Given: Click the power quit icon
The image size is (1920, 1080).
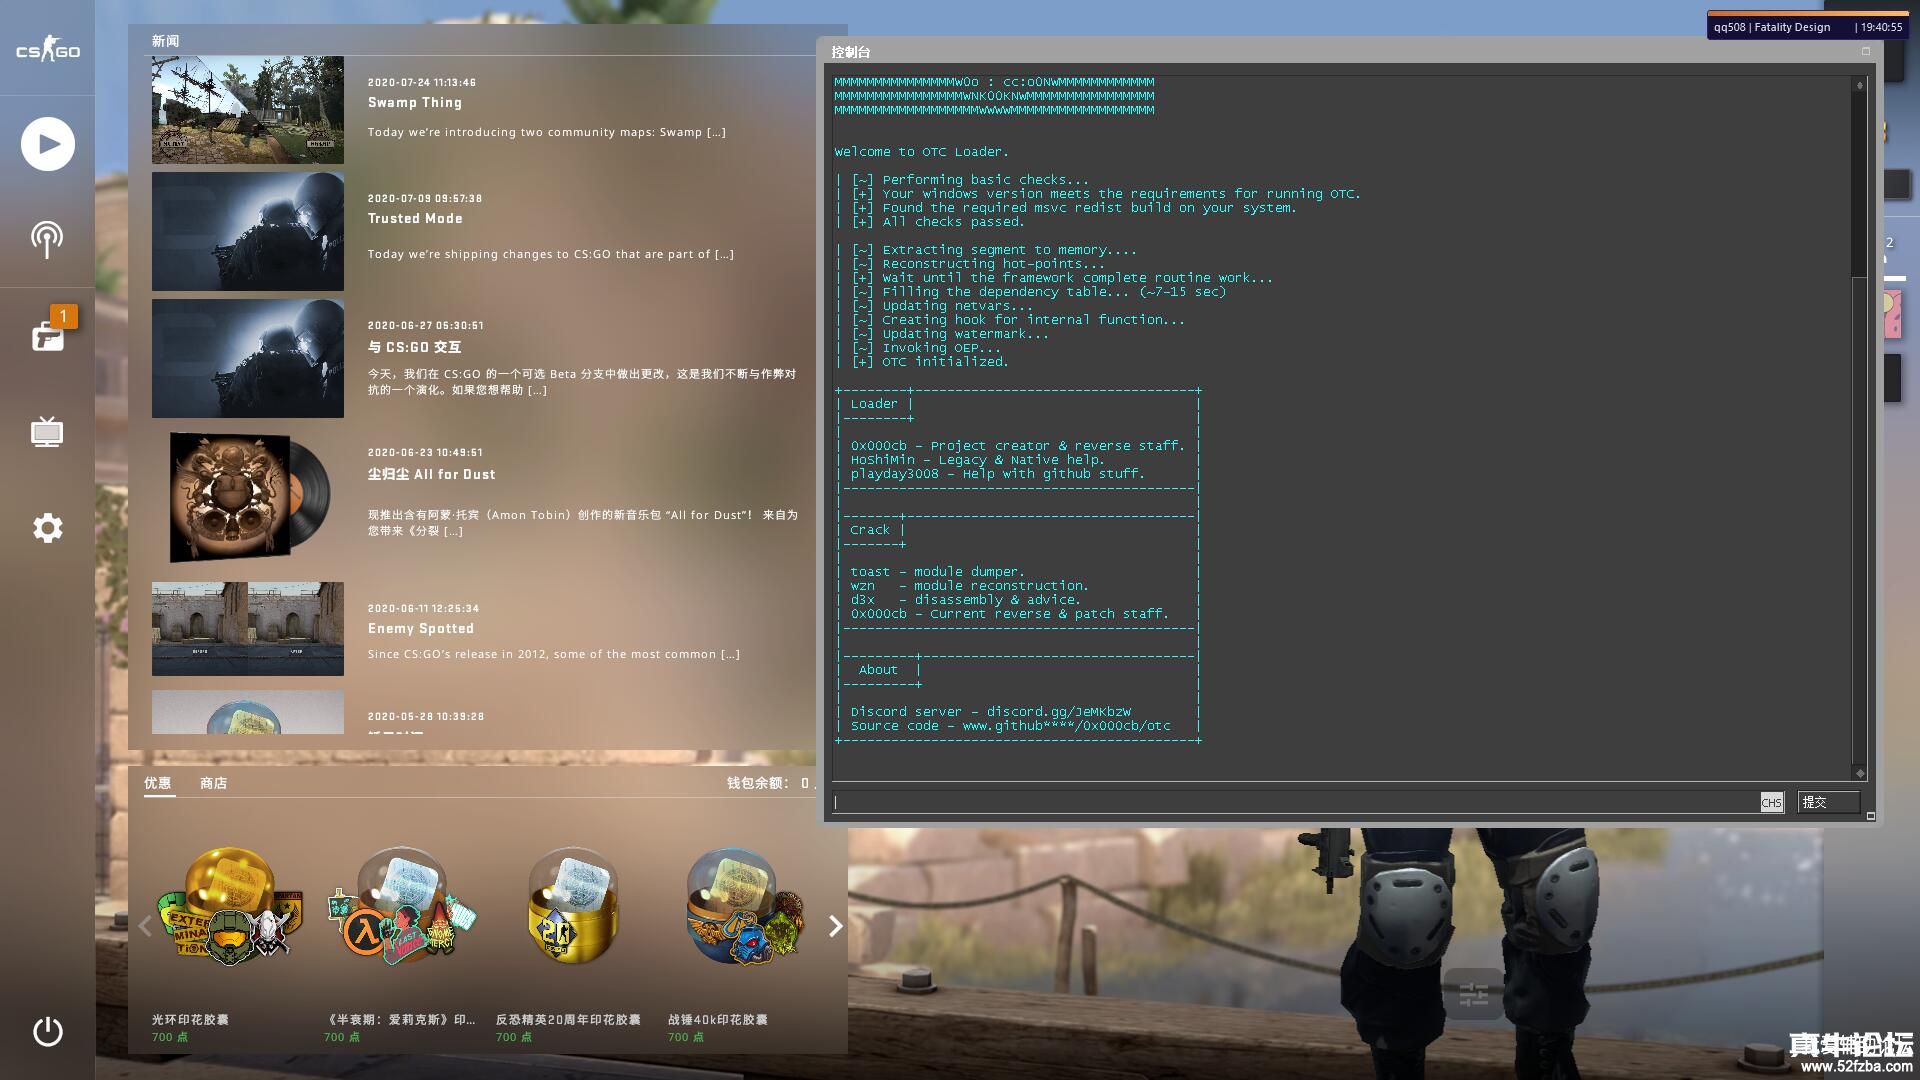Looking at the screenshot, I should 47,1031.
